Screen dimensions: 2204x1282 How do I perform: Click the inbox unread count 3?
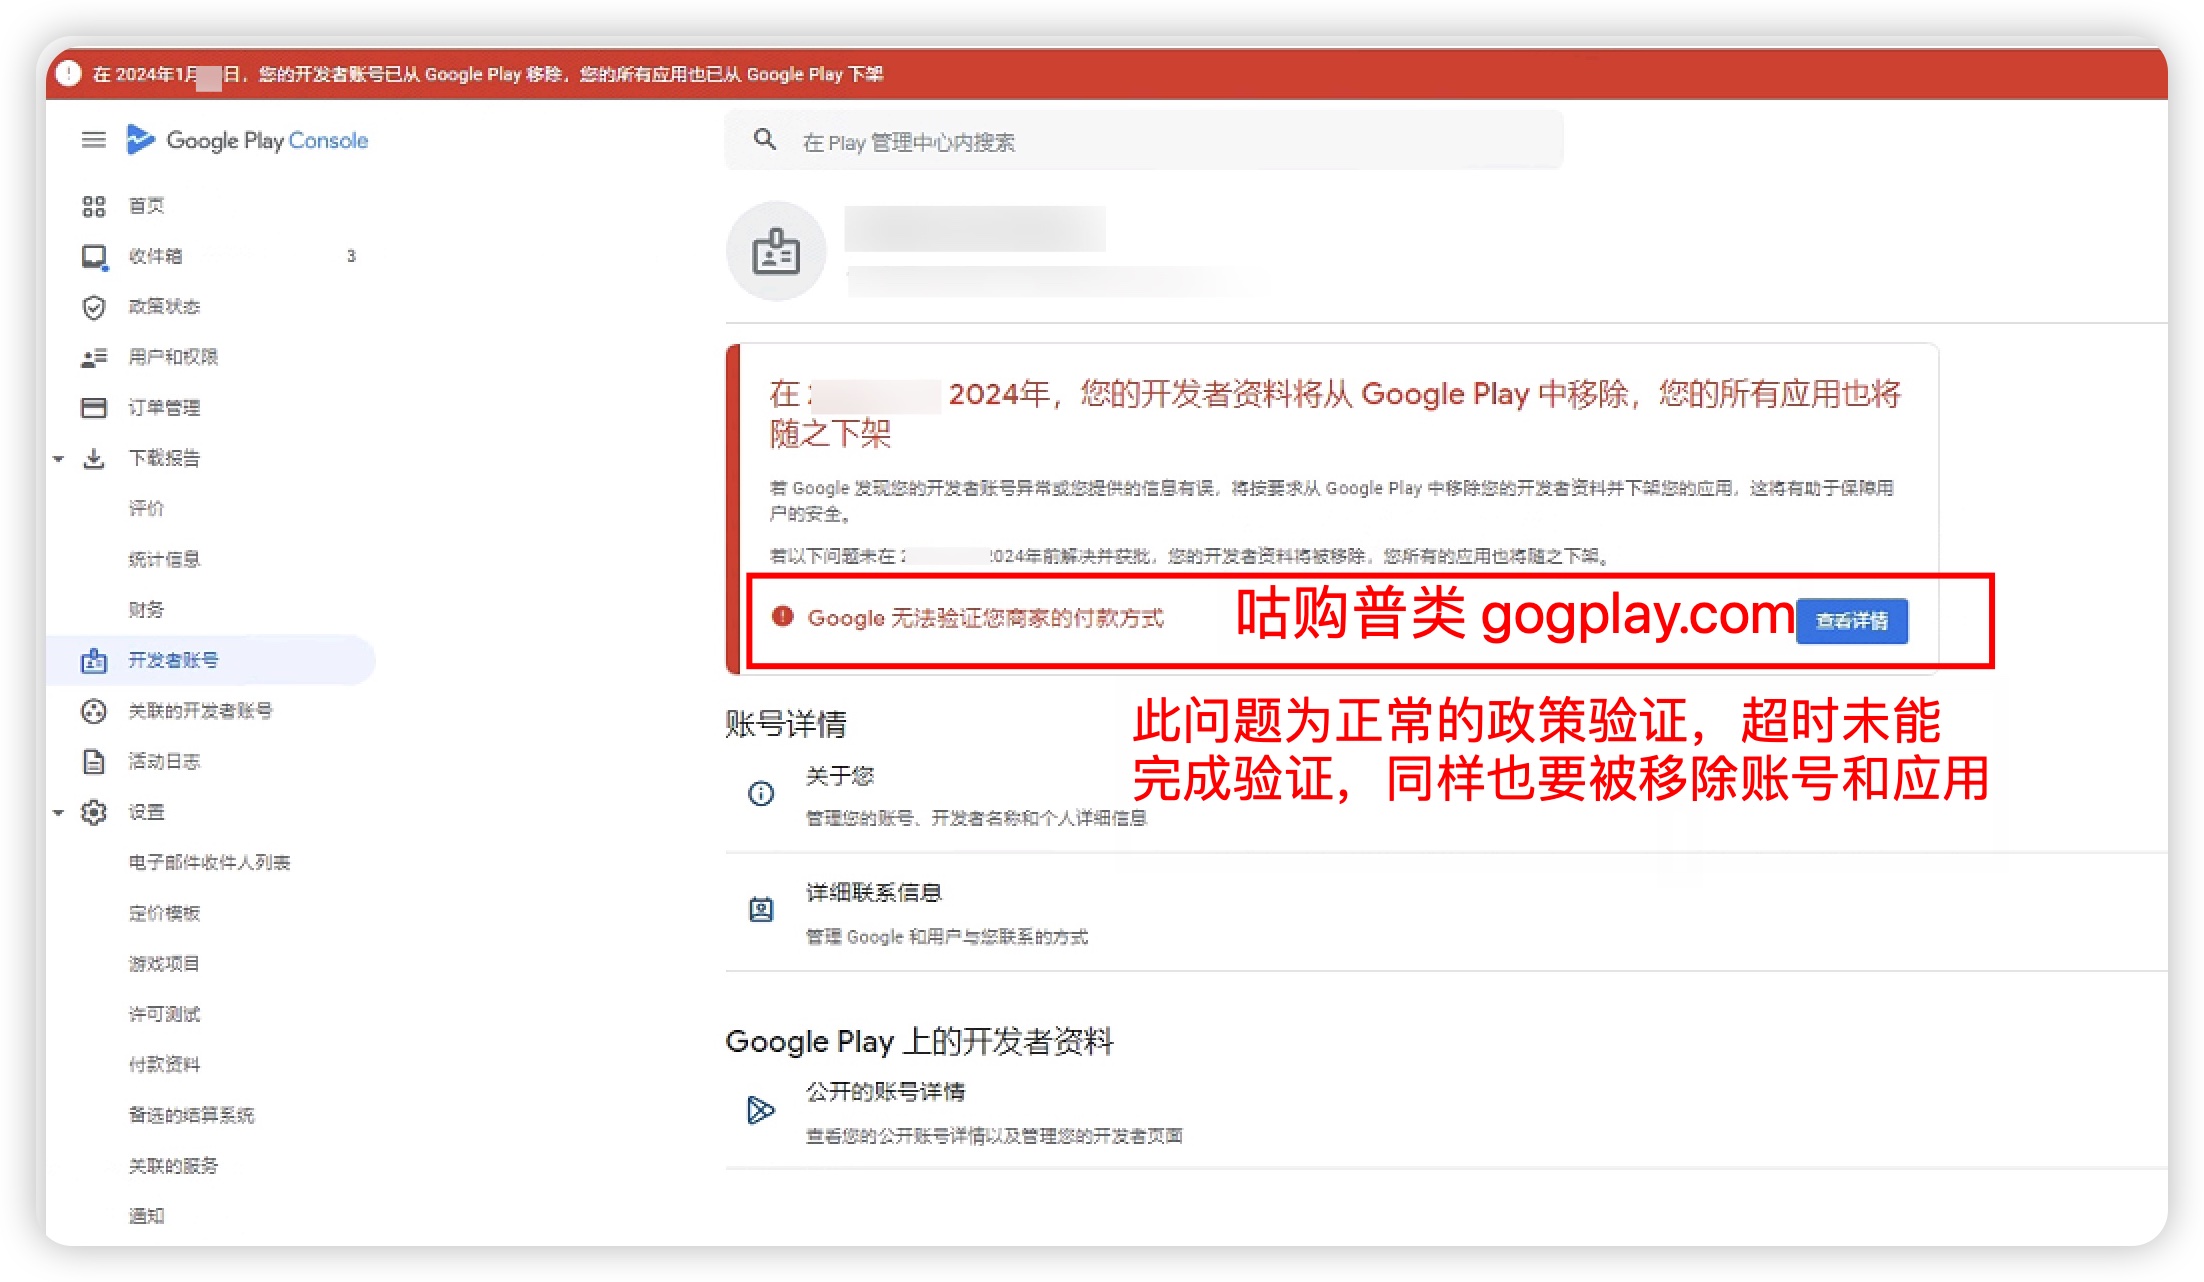[x=351, y=256]
